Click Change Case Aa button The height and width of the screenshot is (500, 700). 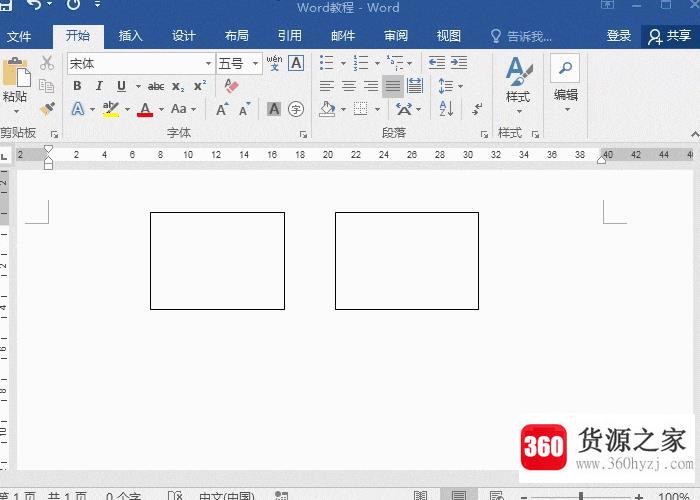(x=179, y=108)
